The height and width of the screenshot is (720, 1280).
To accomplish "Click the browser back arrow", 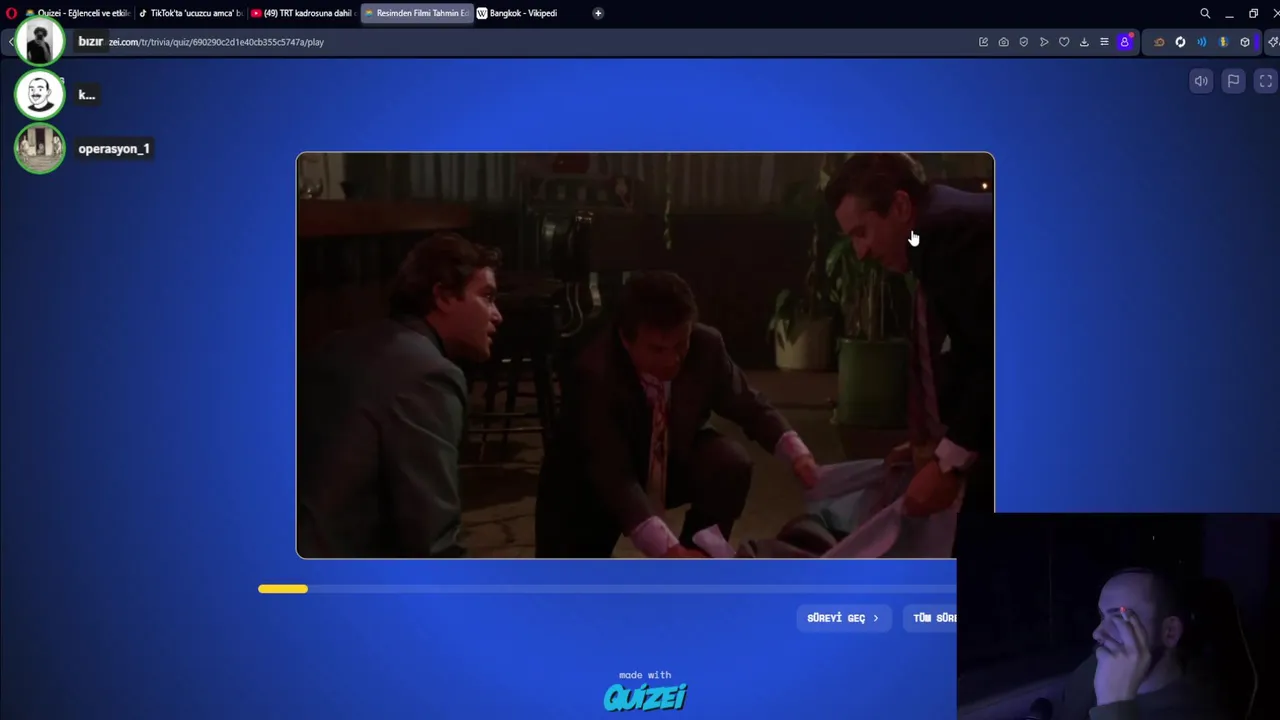I will tap(11, 42).
